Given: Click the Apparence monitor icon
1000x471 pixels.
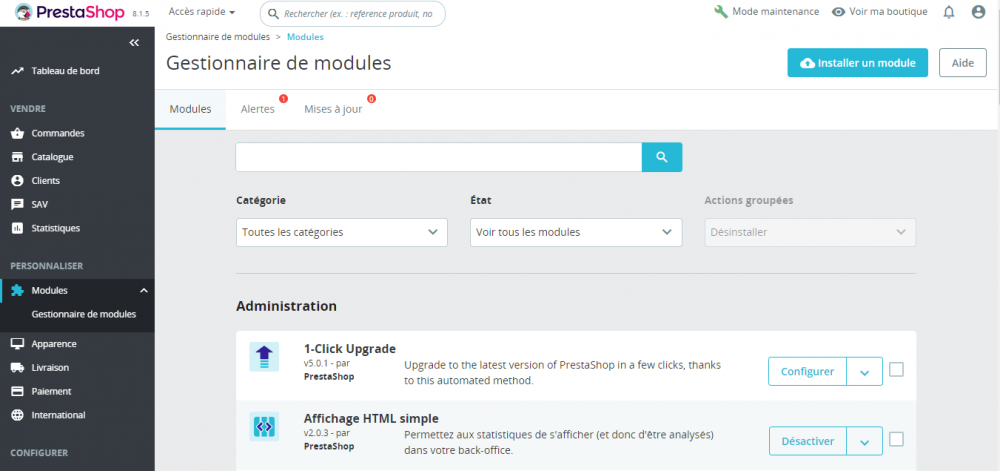Looking at the screenshot, I should click(x=18, y=344).
